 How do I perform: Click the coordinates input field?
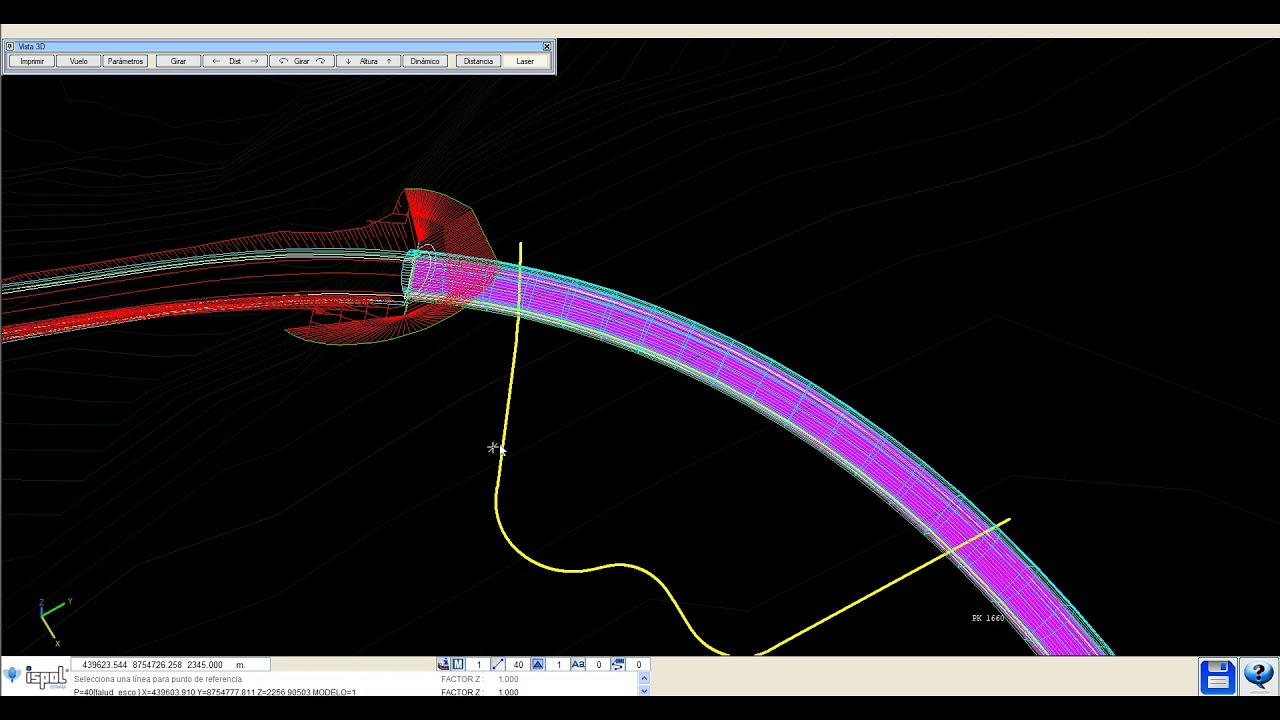click(170, 664)
